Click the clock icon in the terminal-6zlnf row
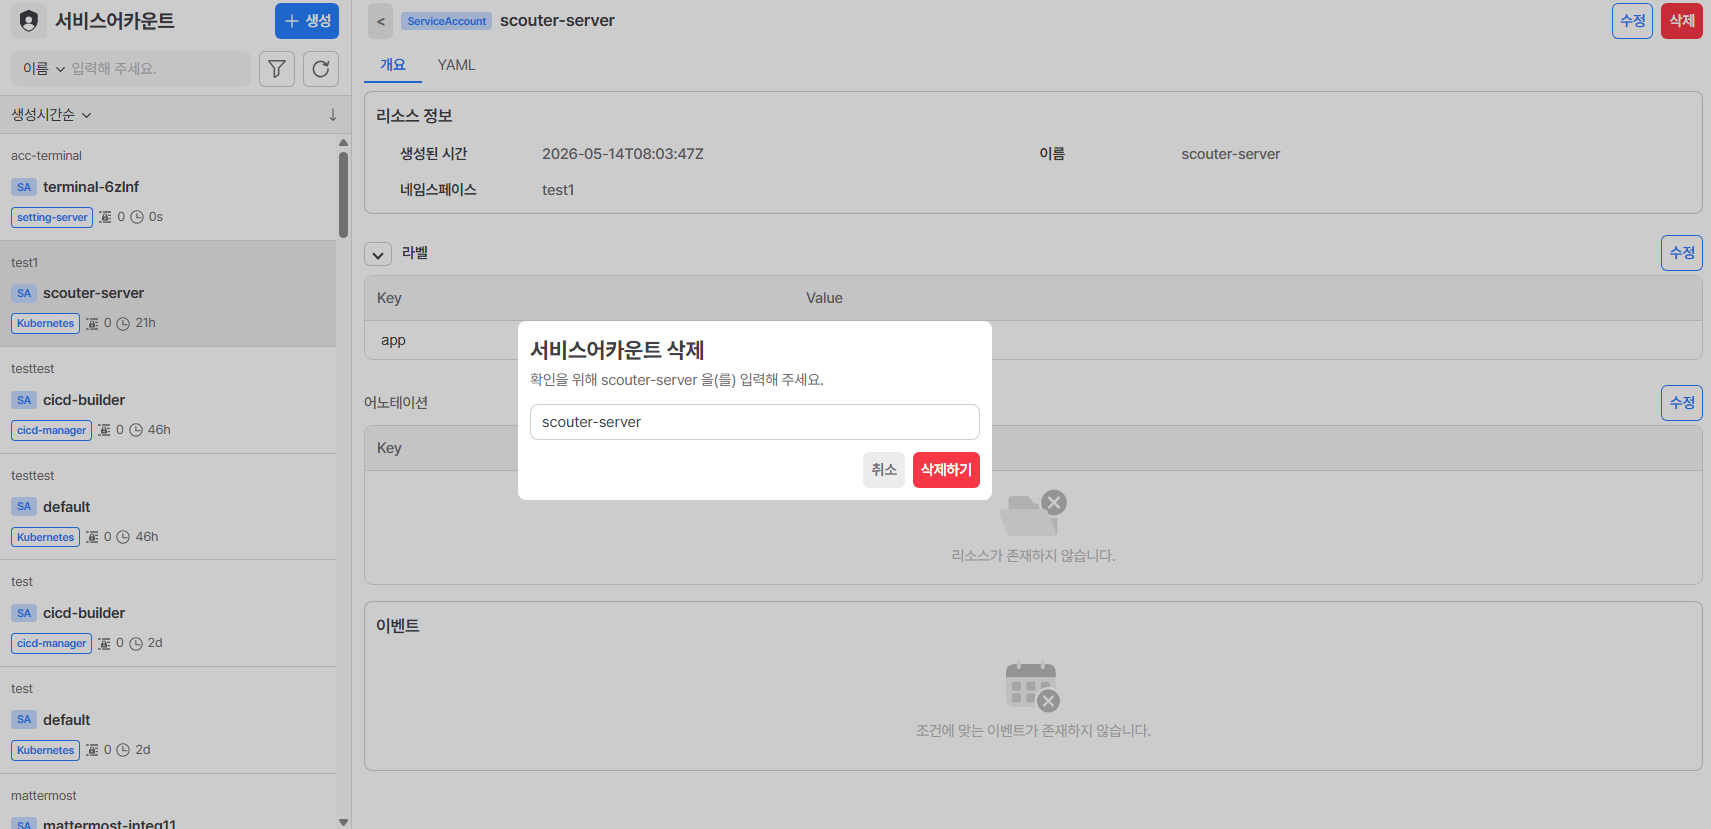The image size is (1711, 829). coord(137,217)
